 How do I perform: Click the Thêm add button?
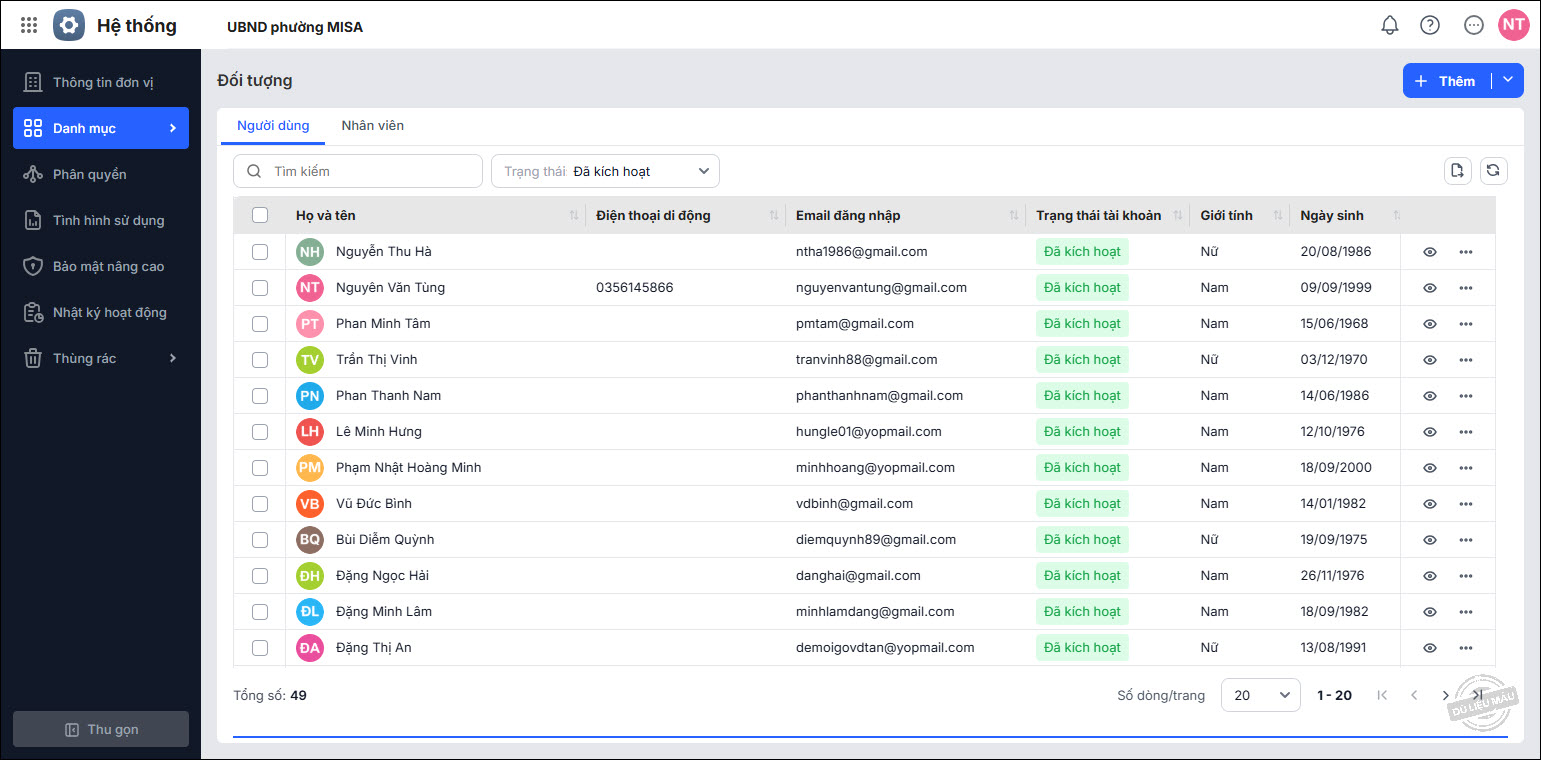pos(1446,81)
